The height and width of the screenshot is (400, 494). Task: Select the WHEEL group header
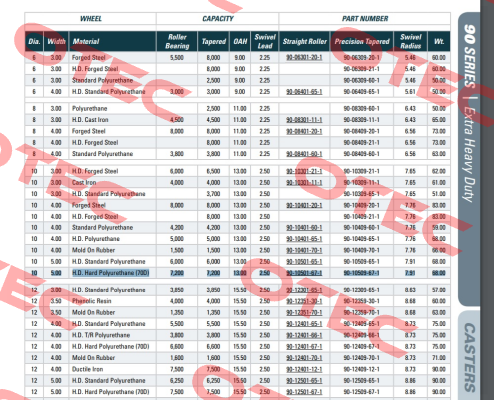click(x=91, y=19)
